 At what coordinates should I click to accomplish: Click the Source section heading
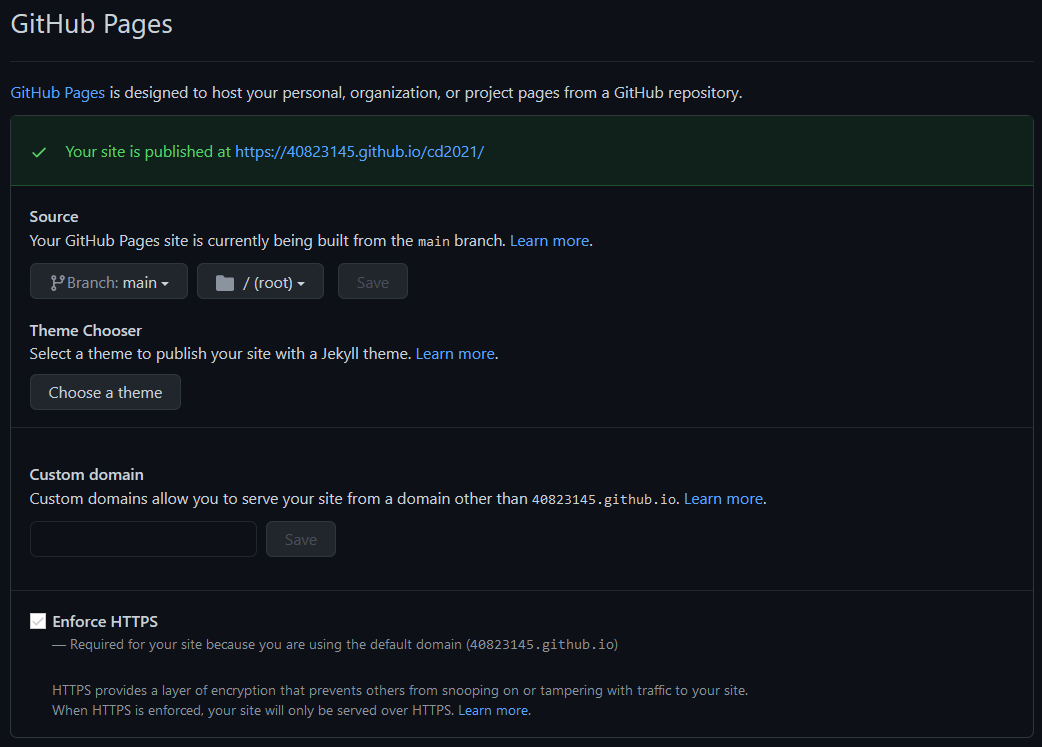[x=54, y=217]
